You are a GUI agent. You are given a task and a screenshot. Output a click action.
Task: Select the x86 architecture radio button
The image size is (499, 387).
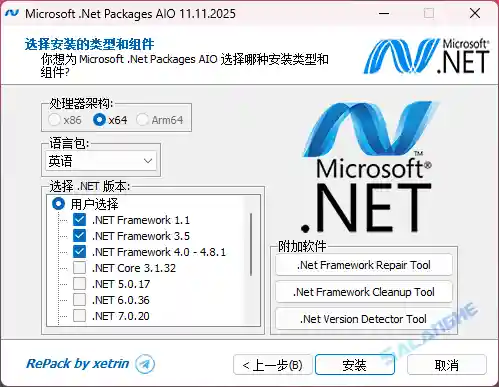pos(54,120)
